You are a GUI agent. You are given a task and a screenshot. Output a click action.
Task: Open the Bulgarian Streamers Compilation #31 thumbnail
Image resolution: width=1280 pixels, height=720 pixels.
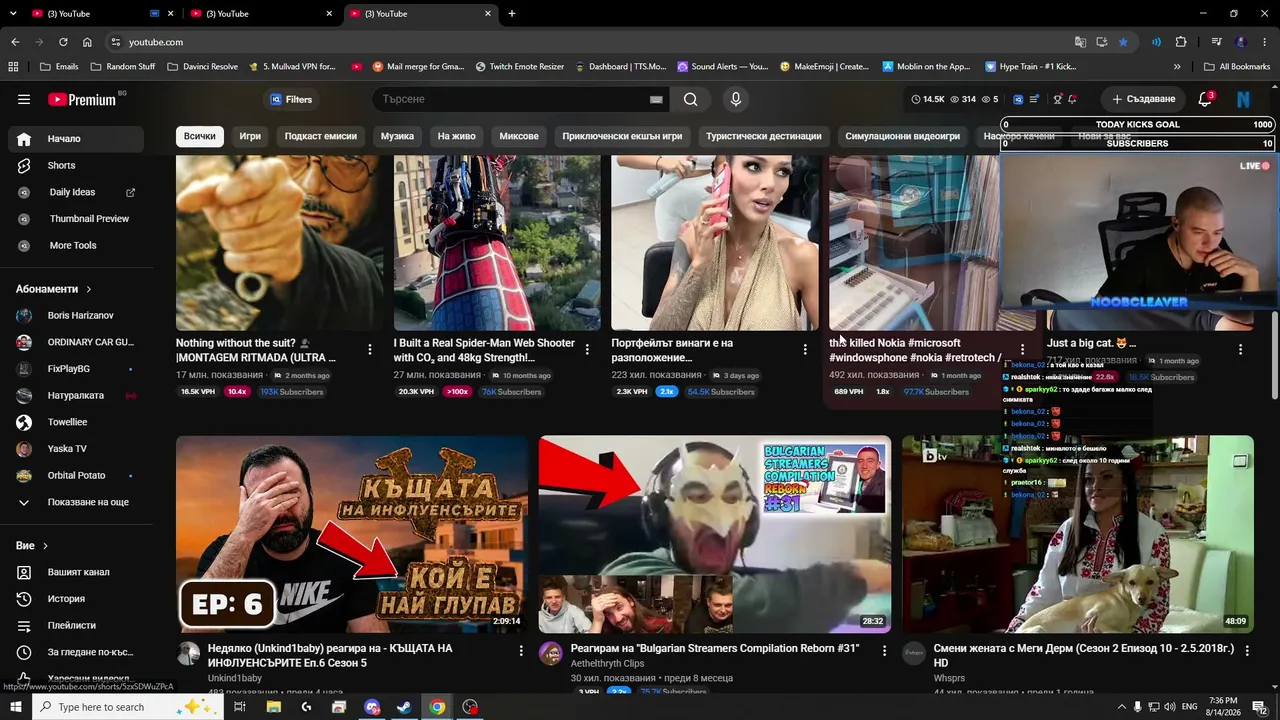pos(715,534)
